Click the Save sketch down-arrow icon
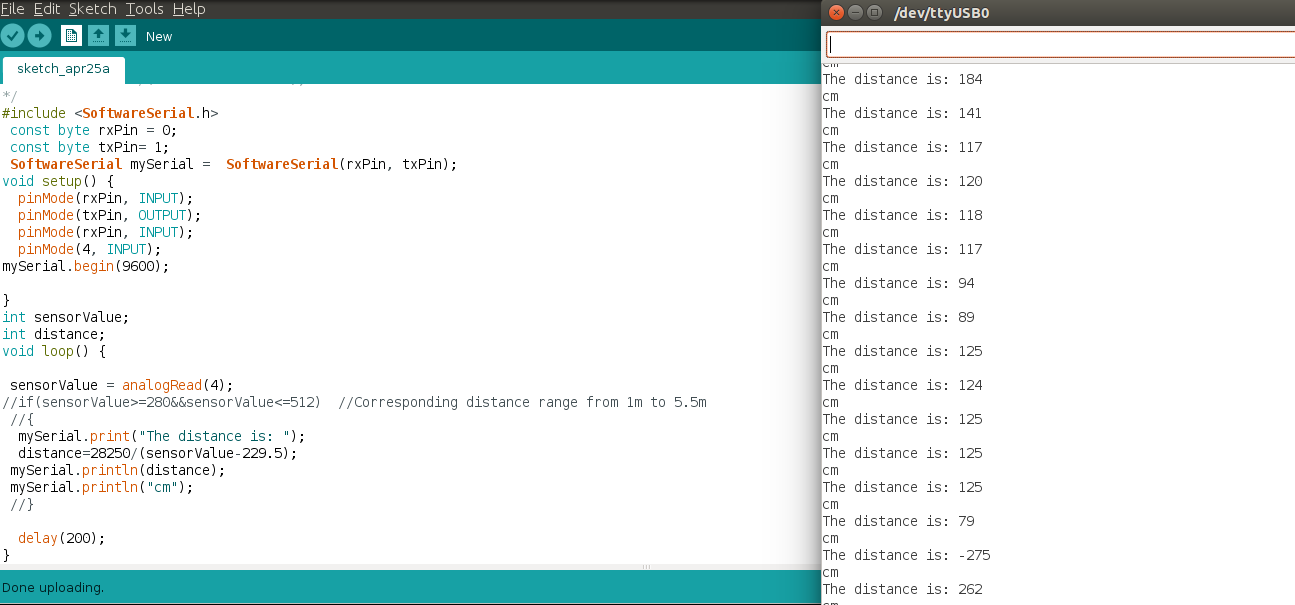Image resolution: width=1295 pixels, height=605 pixels. pyautogui.click(x=125, y=36)
